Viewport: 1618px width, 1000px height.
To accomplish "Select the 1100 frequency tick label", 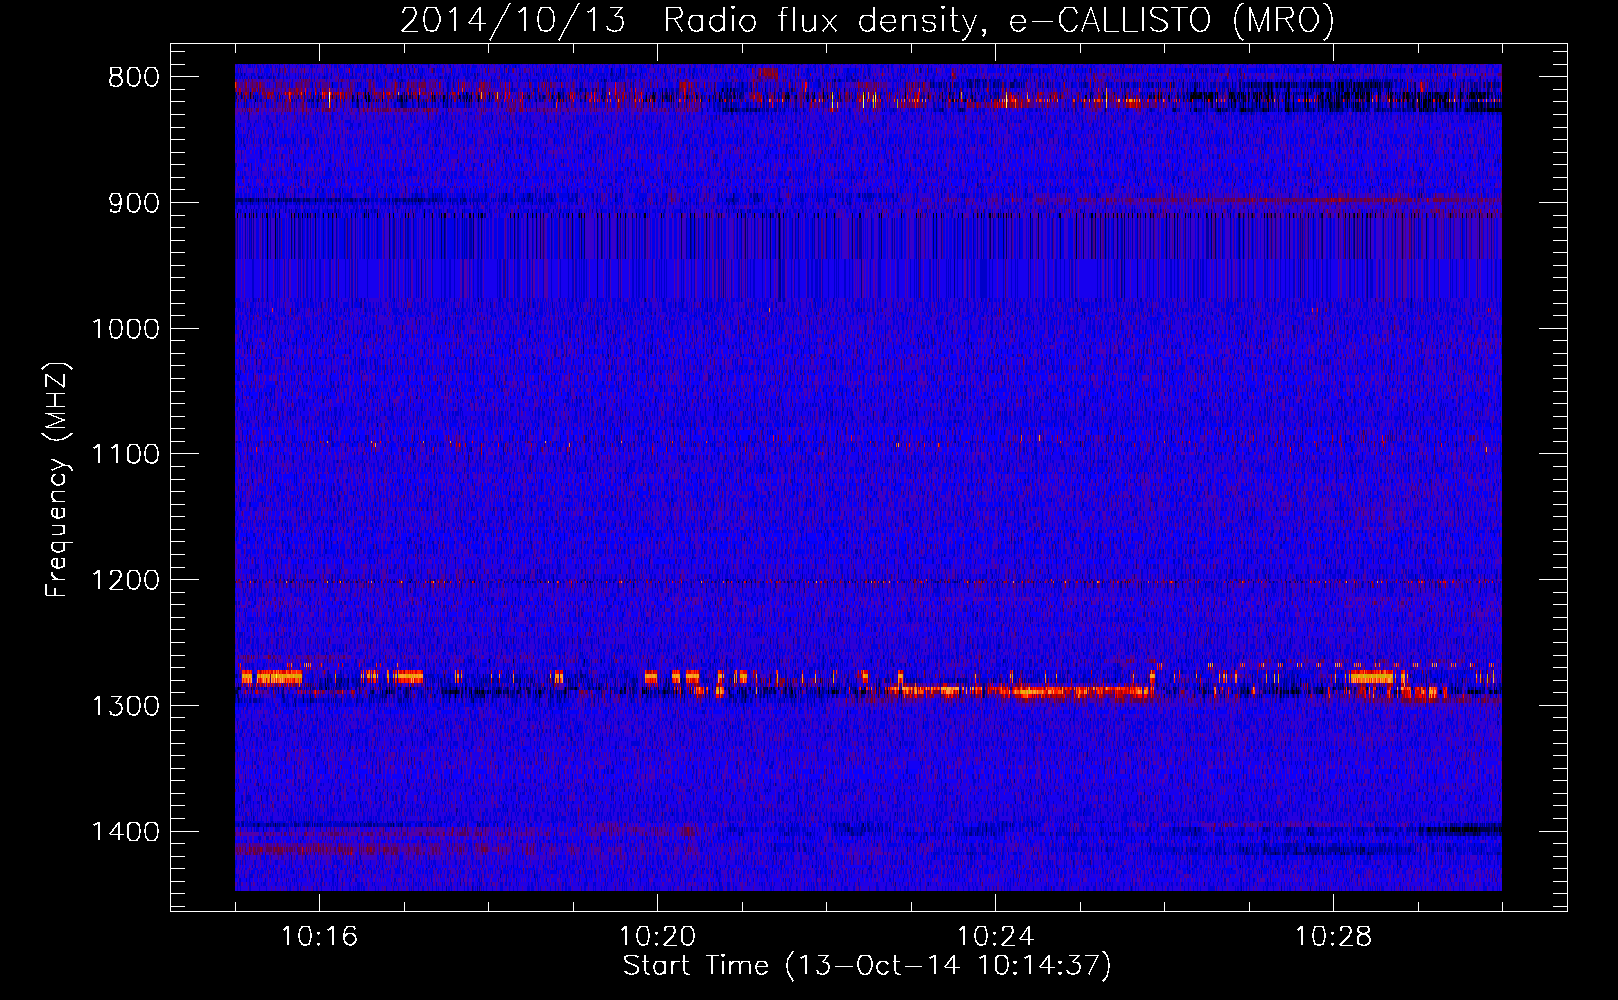I will (125, 455).
